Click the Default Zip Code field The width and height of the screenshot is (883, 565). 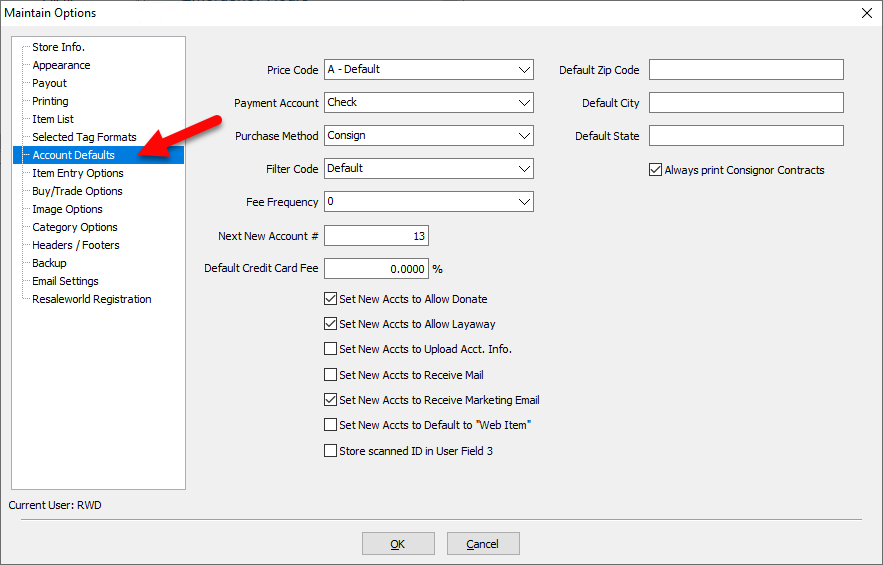click(x=746, y=70)
